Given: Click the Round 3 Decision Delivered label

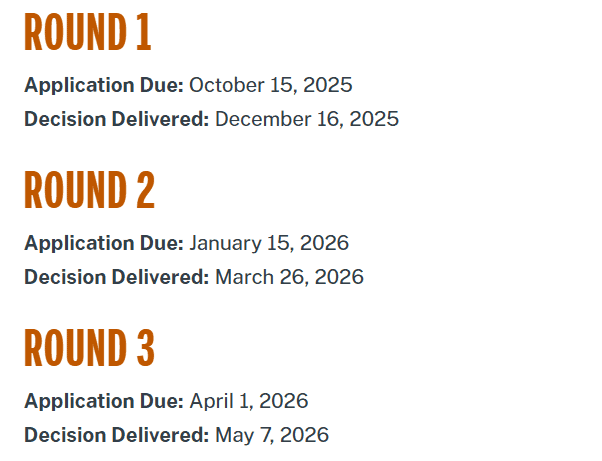Looking at the screenshot, I should pyautogui.click(x=117, y=435).
